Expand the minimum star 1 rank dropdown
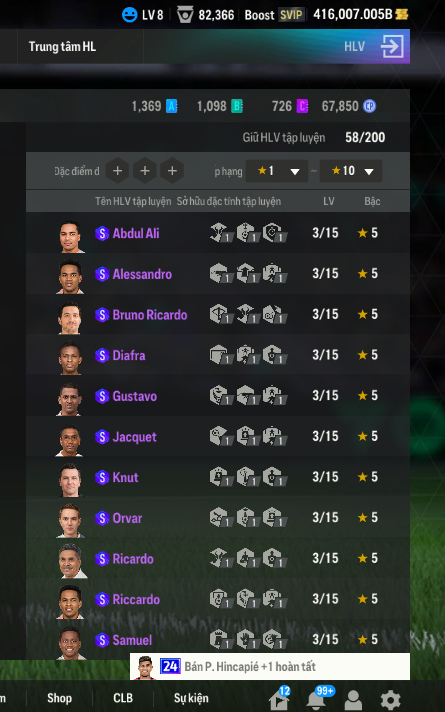 (x=277, y=171)
